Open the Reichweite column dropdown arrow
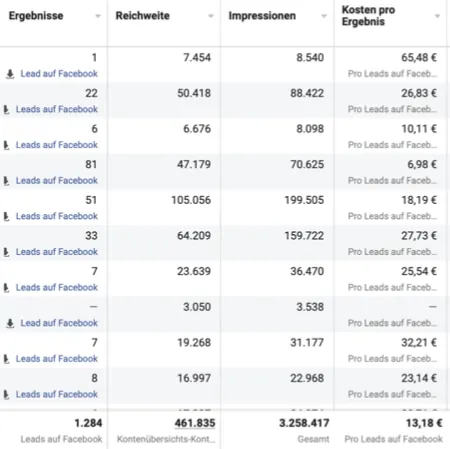The width and height of the screenshot is (450, 449). click(211, 16)
